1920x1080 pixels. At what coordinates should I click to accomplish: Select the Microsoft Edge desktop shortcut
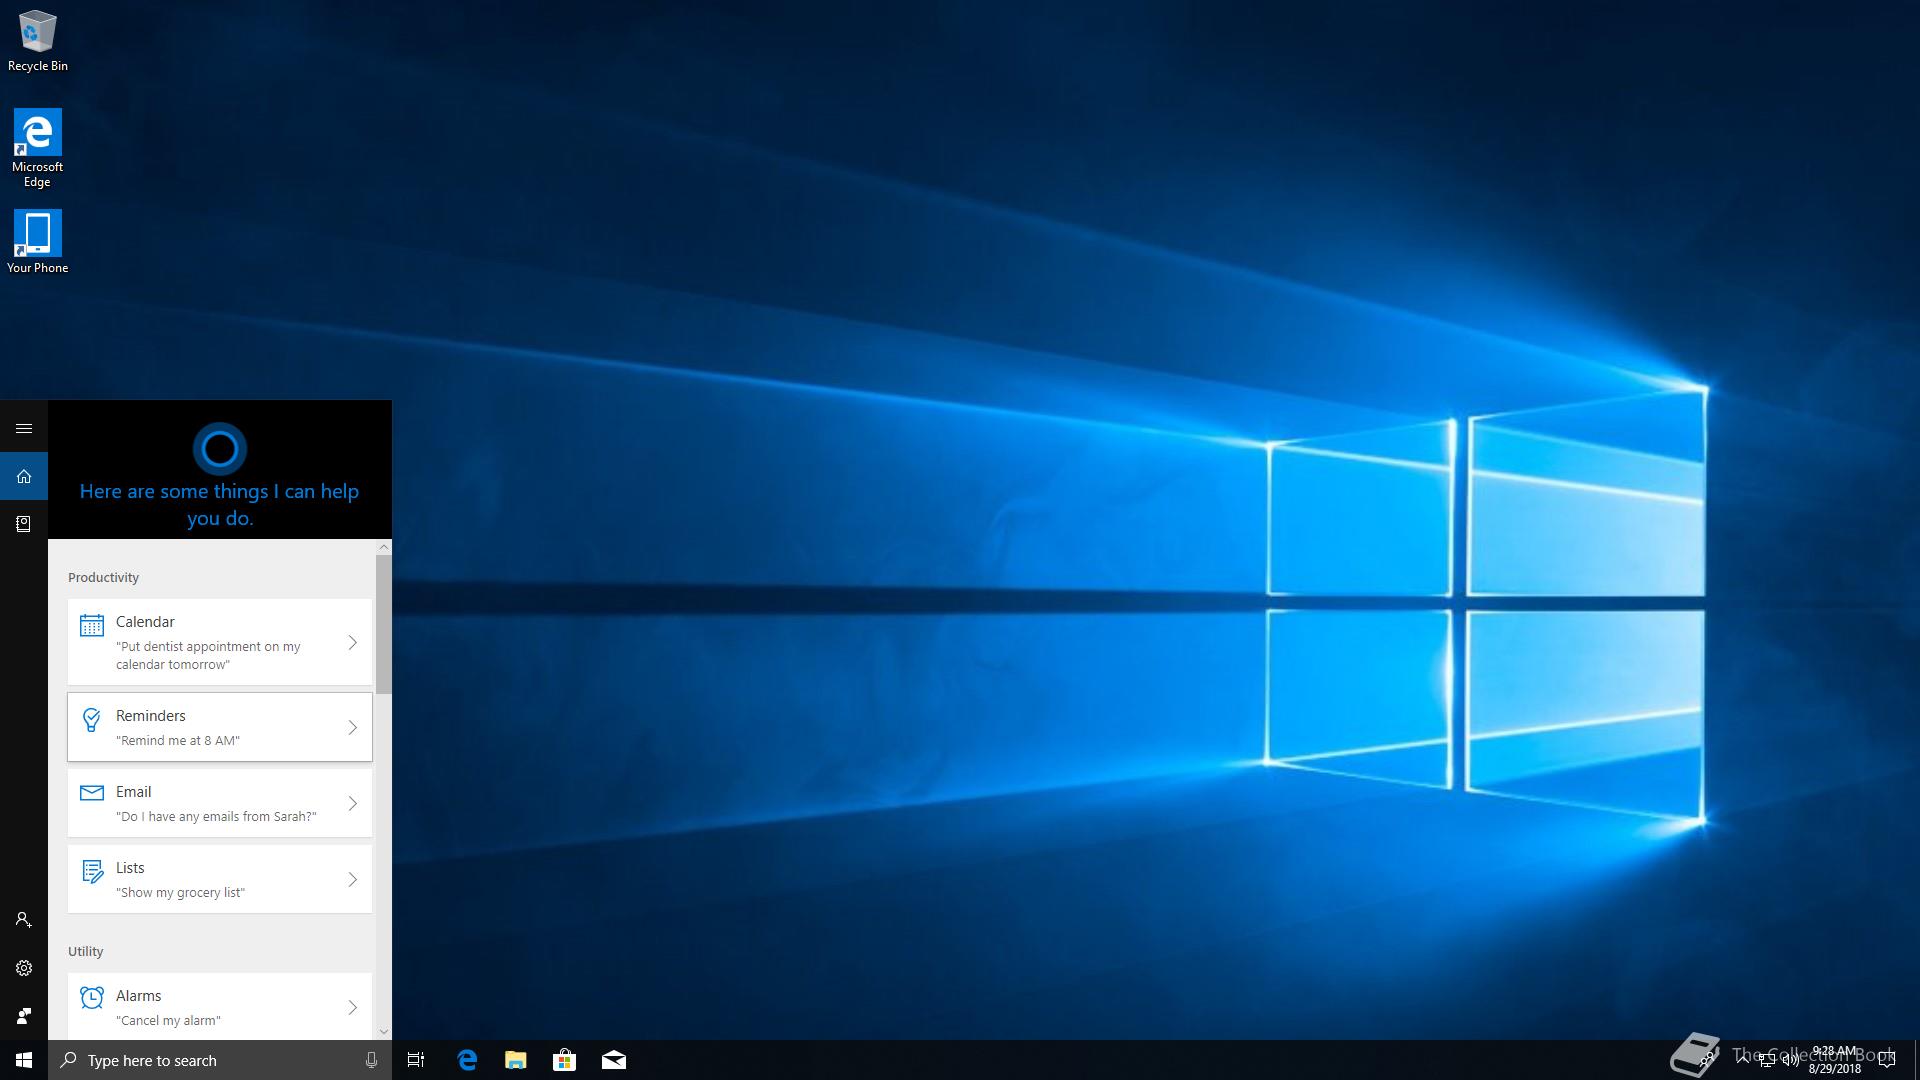38,148
